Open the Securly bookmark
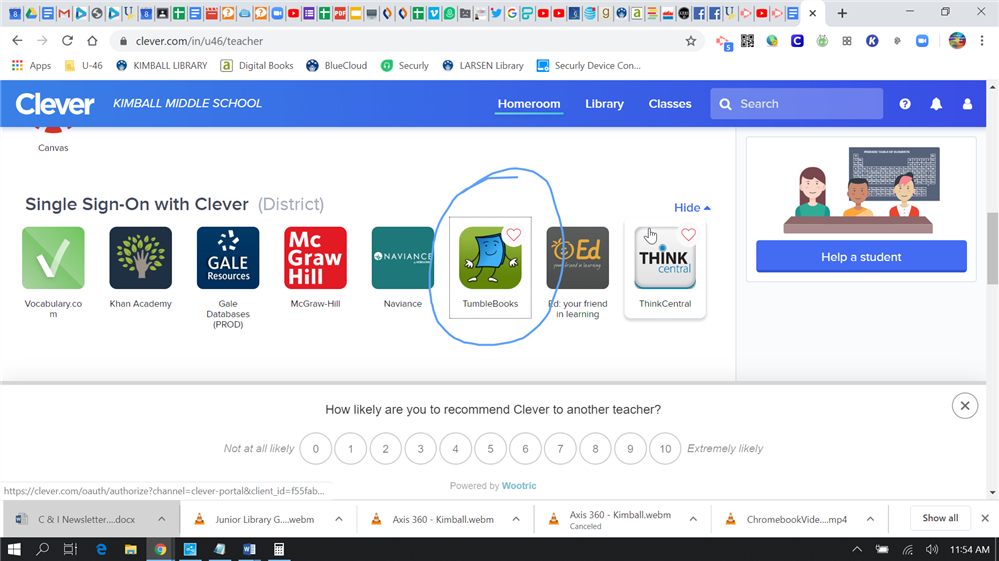Screen dimensions: 999x561 pos(405,65)
